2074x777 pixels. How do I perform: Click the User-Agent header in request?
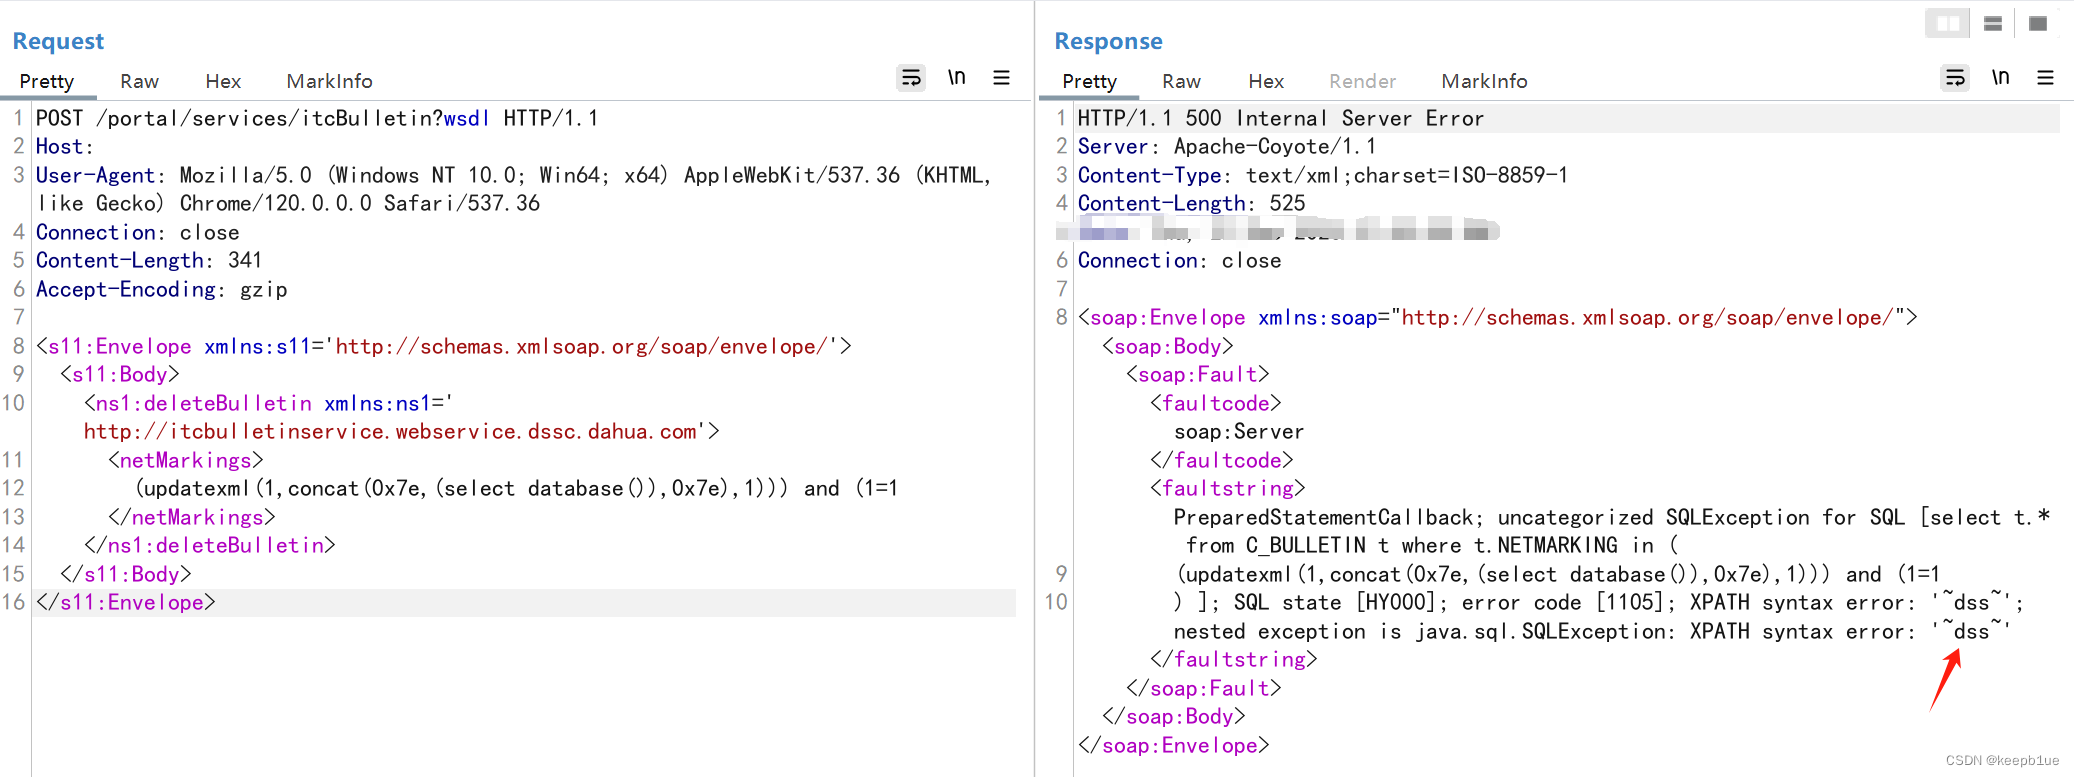[x=513, y=189]
